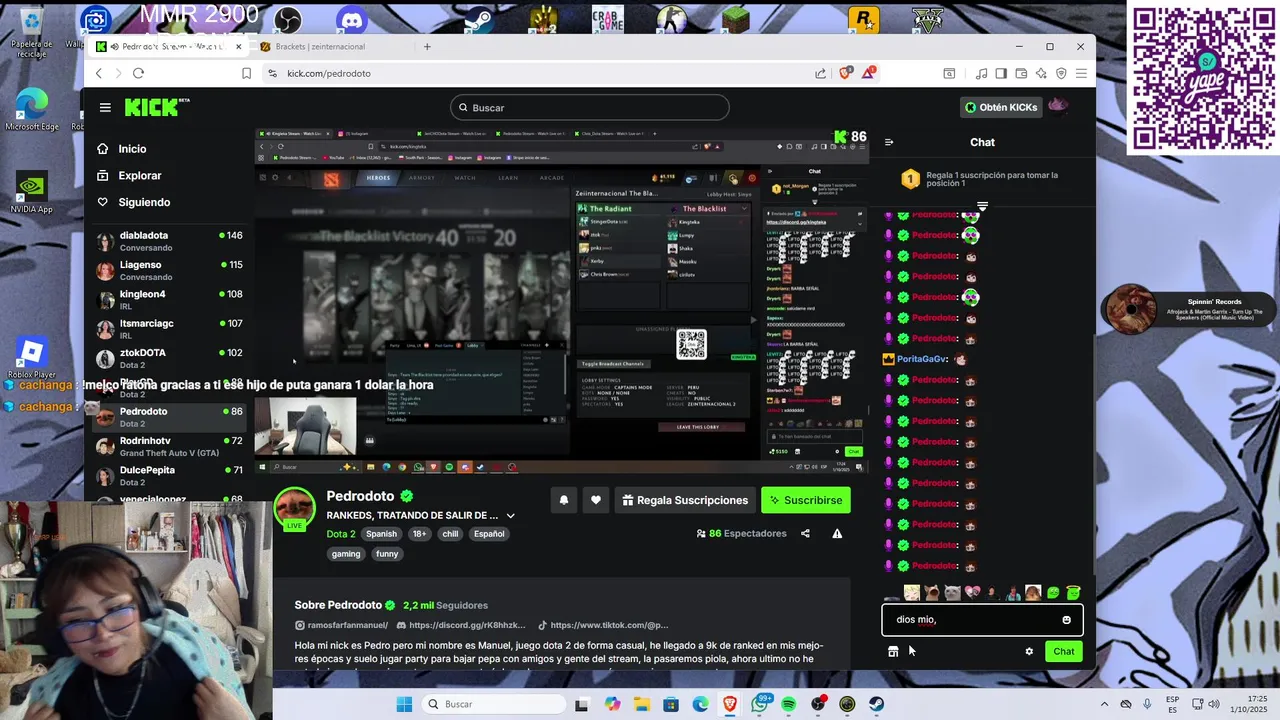Open Explorar in the sidebar

tap(140, 176)
